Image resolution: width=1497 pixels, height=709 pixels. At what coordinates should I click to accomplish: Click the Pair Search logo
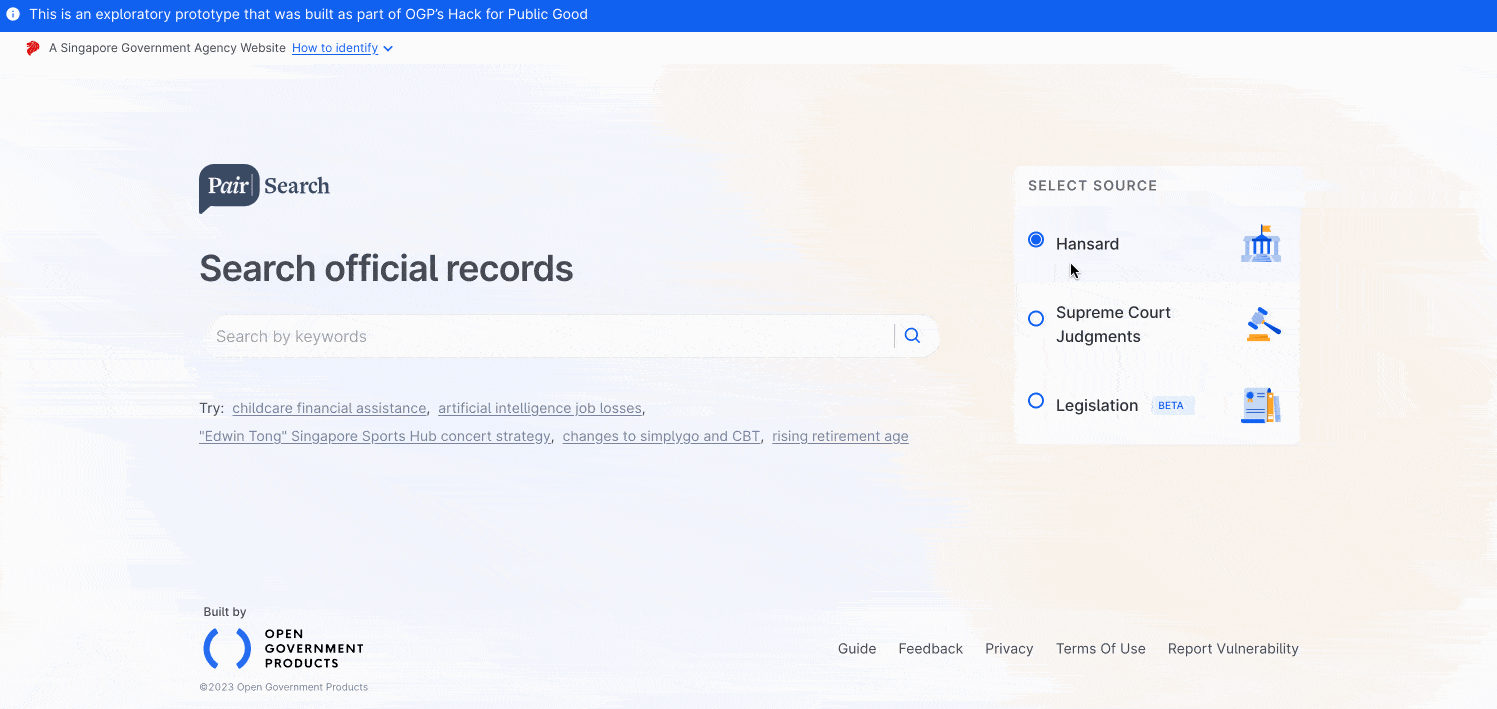pyautogui.click(x=264, y=188)
